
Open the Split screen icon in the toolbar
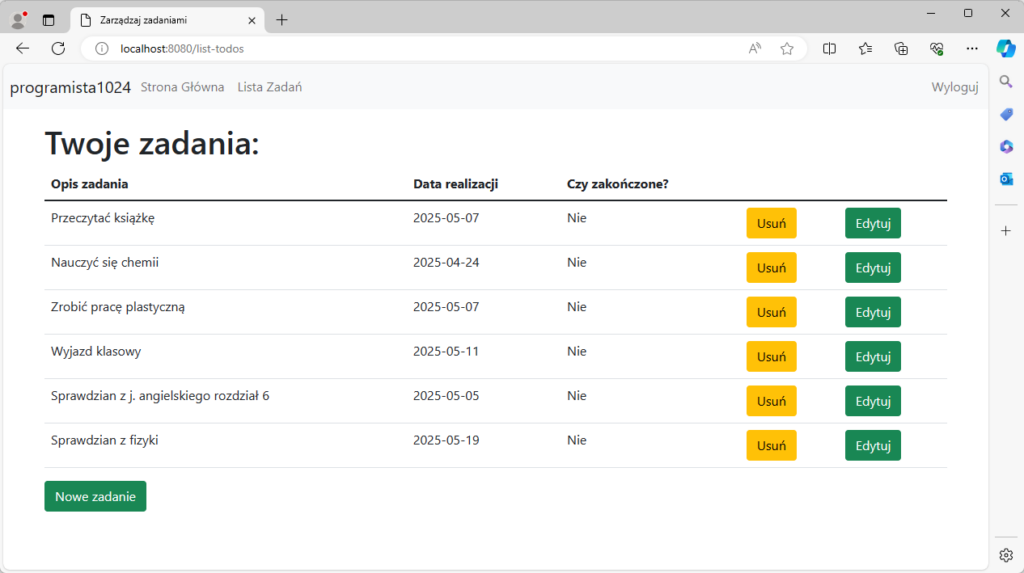[829, 48]
